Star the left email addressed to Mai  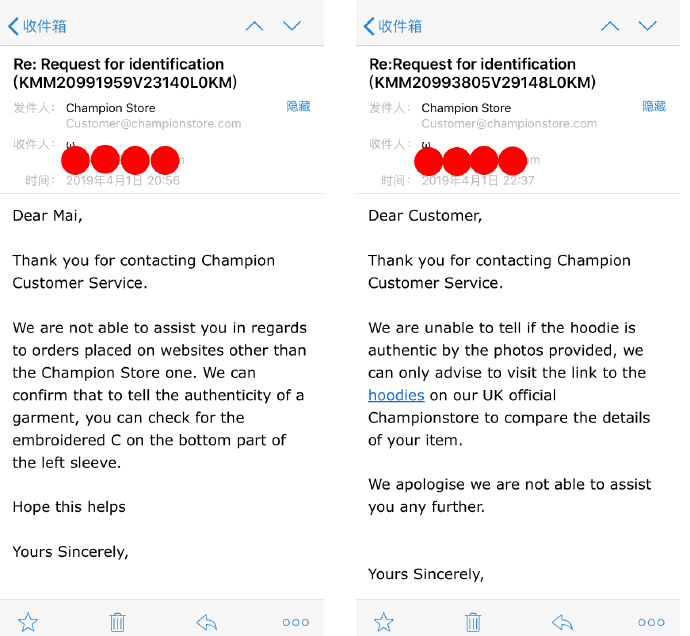pos(28,622)
